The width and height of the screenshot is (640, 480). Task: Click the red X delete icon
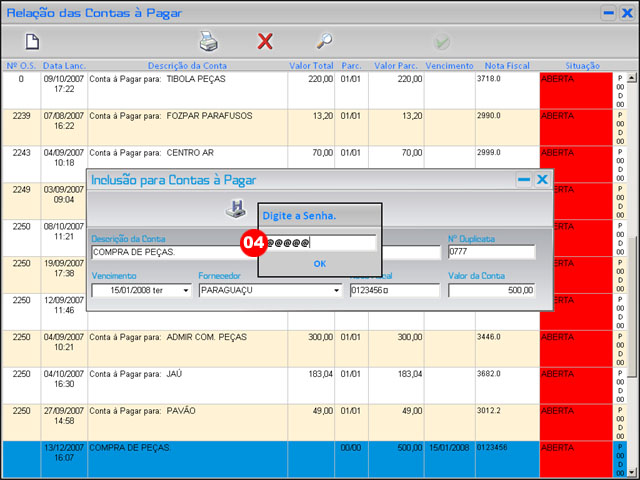coord(265,42)
